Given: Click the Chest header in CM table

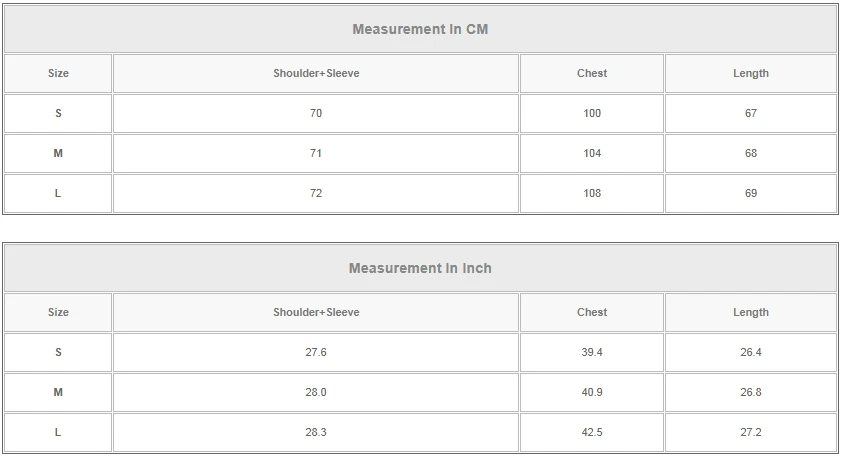Looking at the screenshot, I should coord(592,73).
